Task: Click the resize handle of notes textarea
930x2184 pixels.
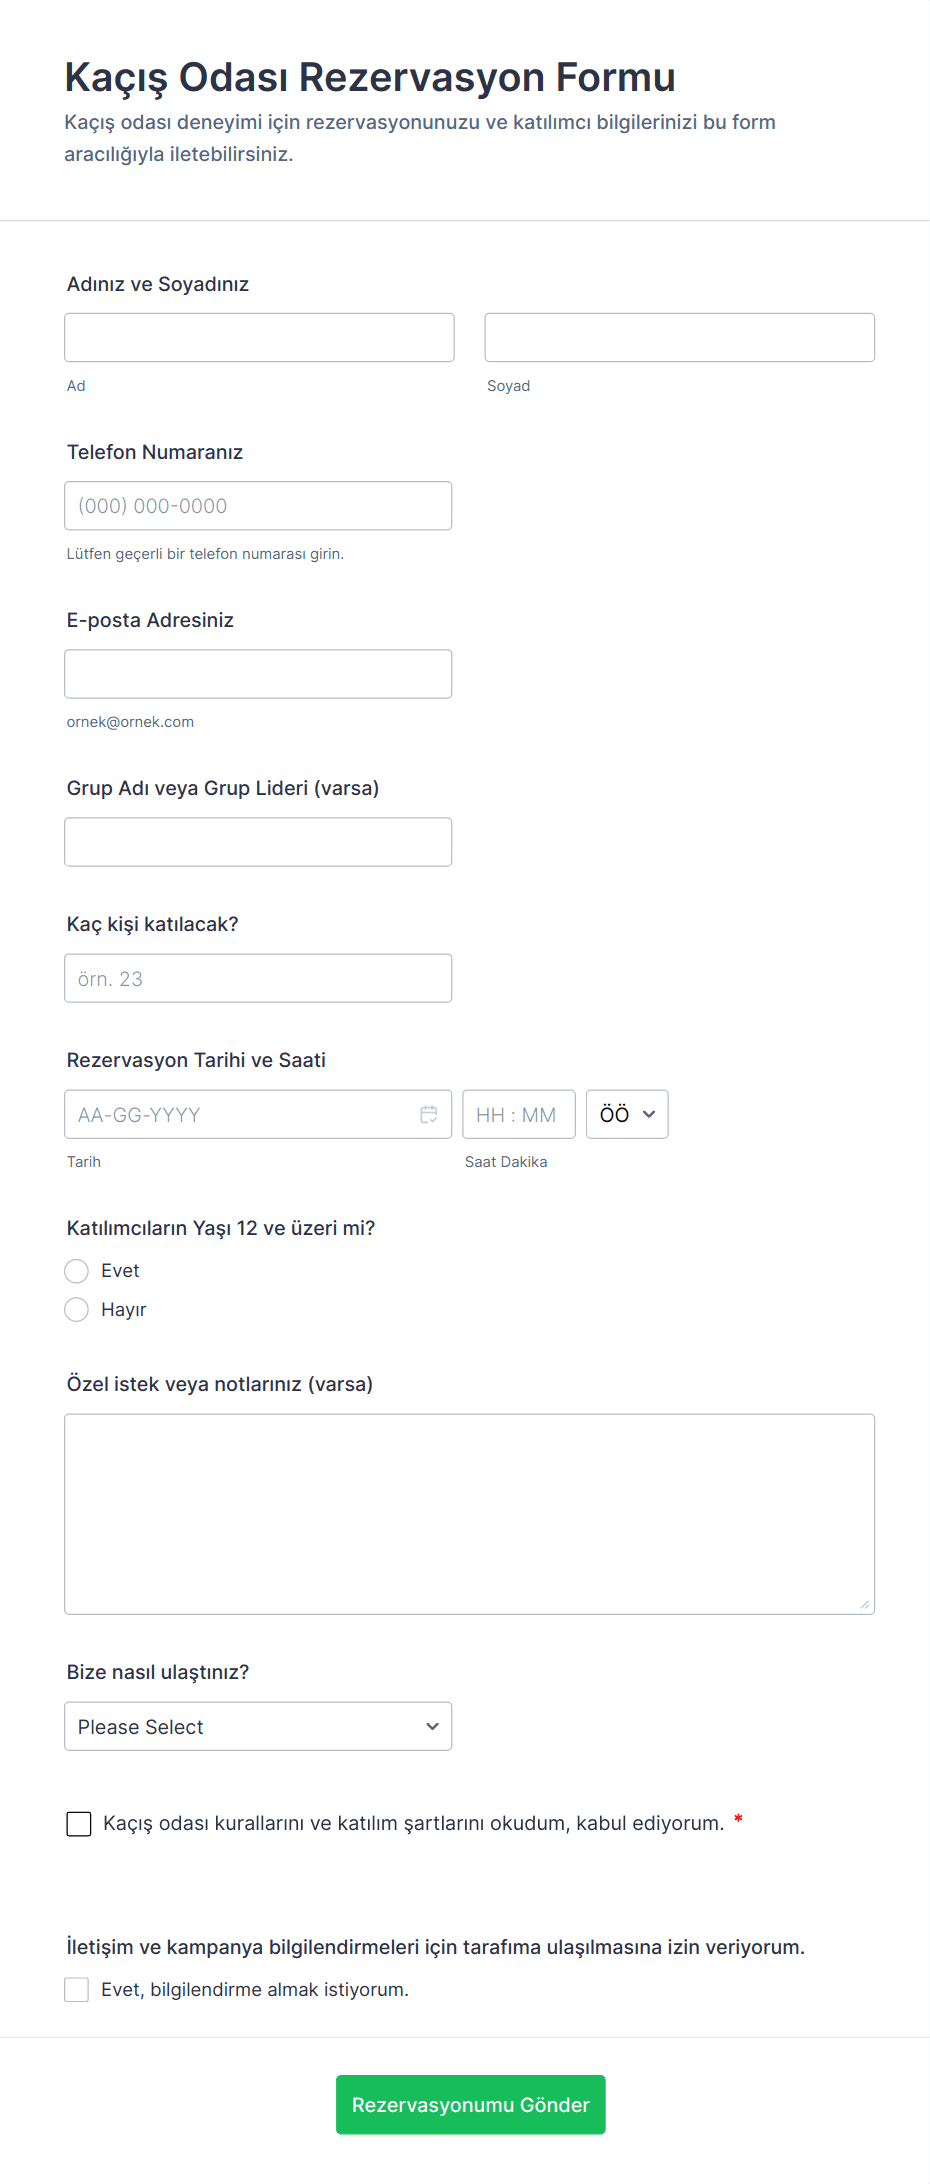Action: click(864, 1604)
